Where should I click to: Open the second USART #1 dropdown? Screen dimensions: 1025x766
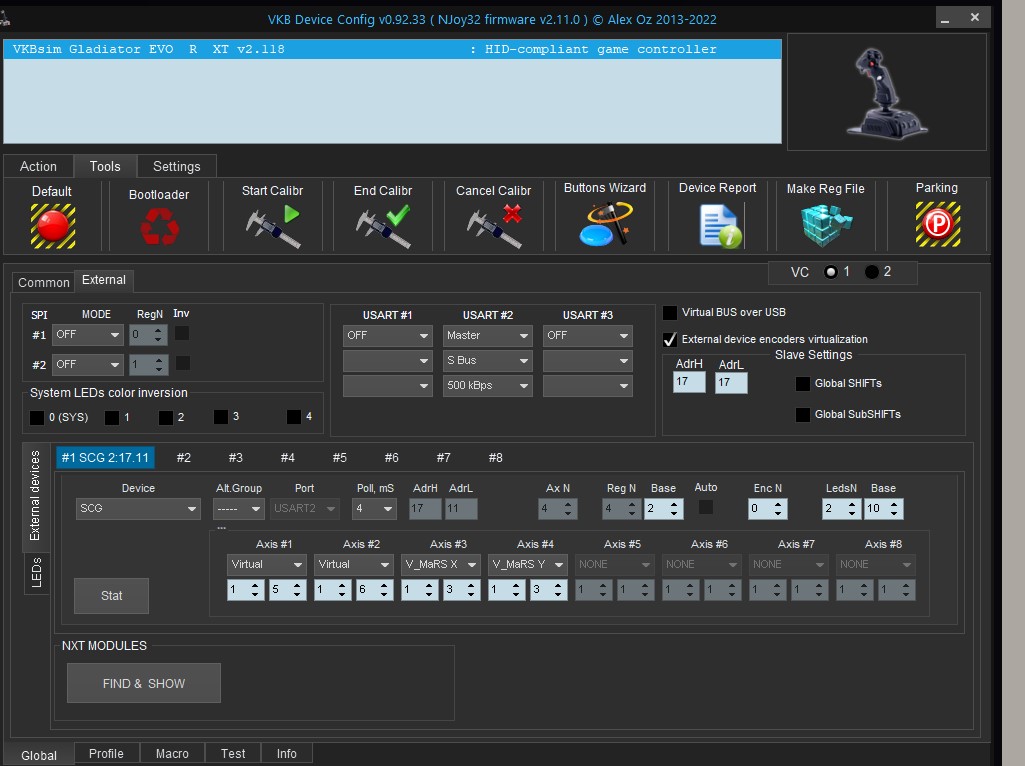[388, 361]
